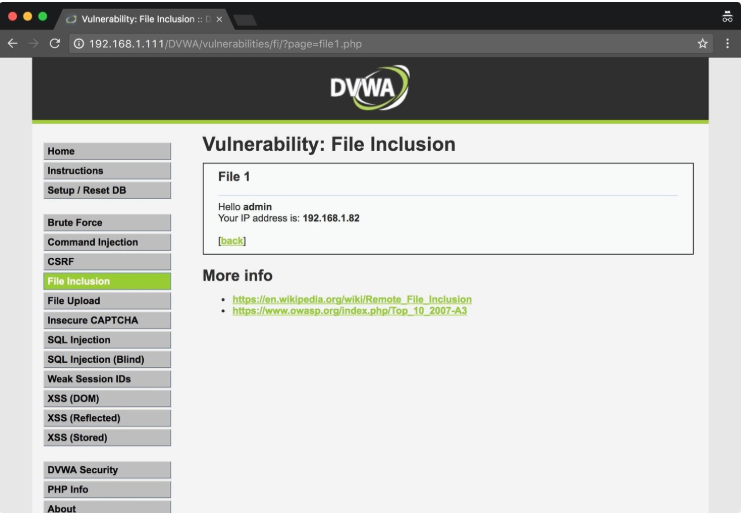Go back using browser back arrow
Viewport: 741px width, 515px height.
point(13,43)
